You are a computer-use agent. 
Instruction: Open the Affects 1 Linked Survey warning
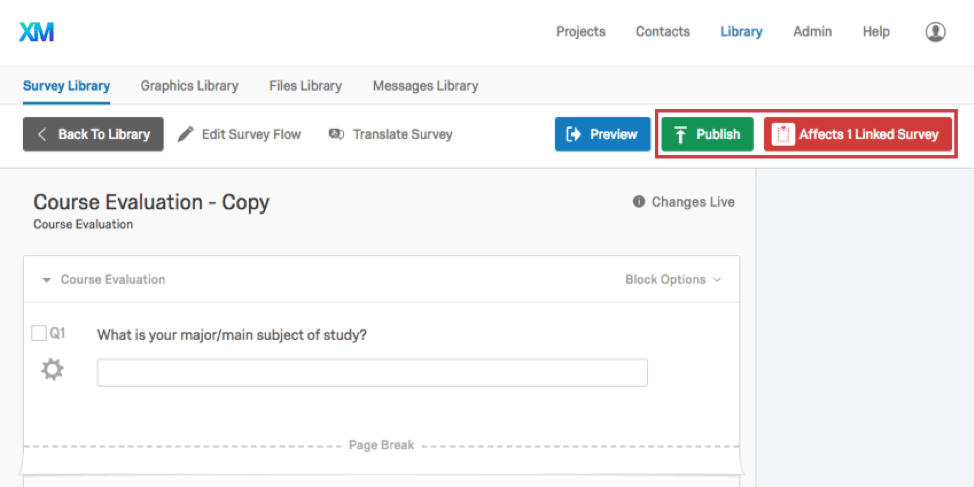(857, 134)
